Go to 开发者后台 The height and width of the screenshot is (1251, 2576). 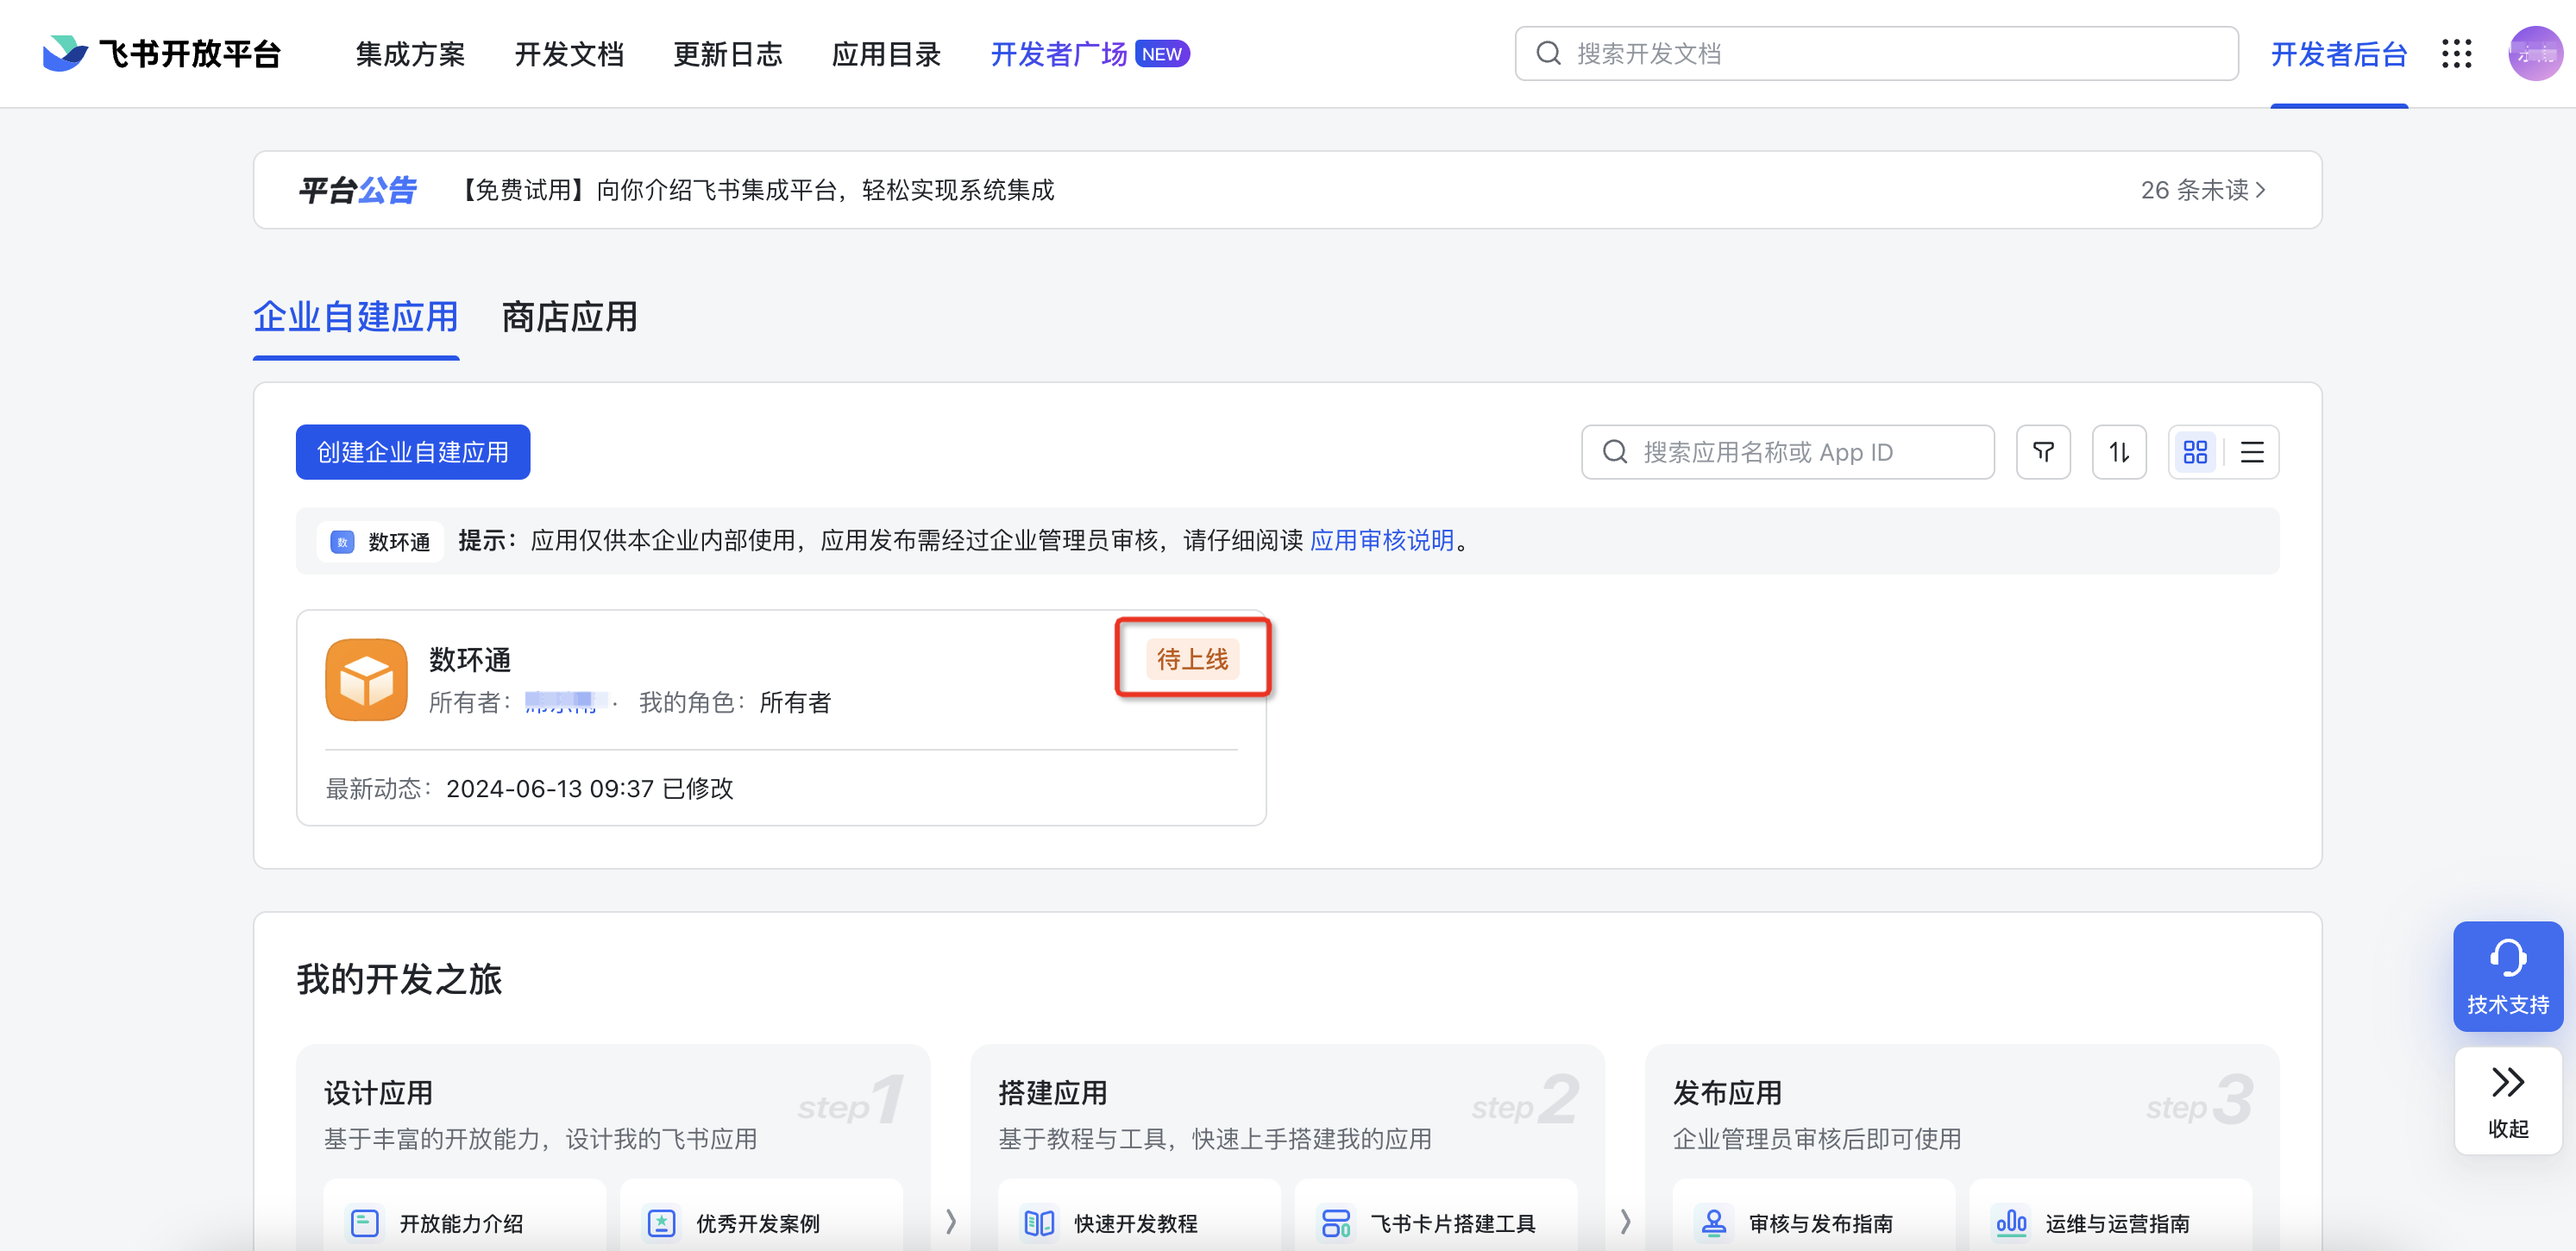pyautogui.click(x=2338, y=54)
